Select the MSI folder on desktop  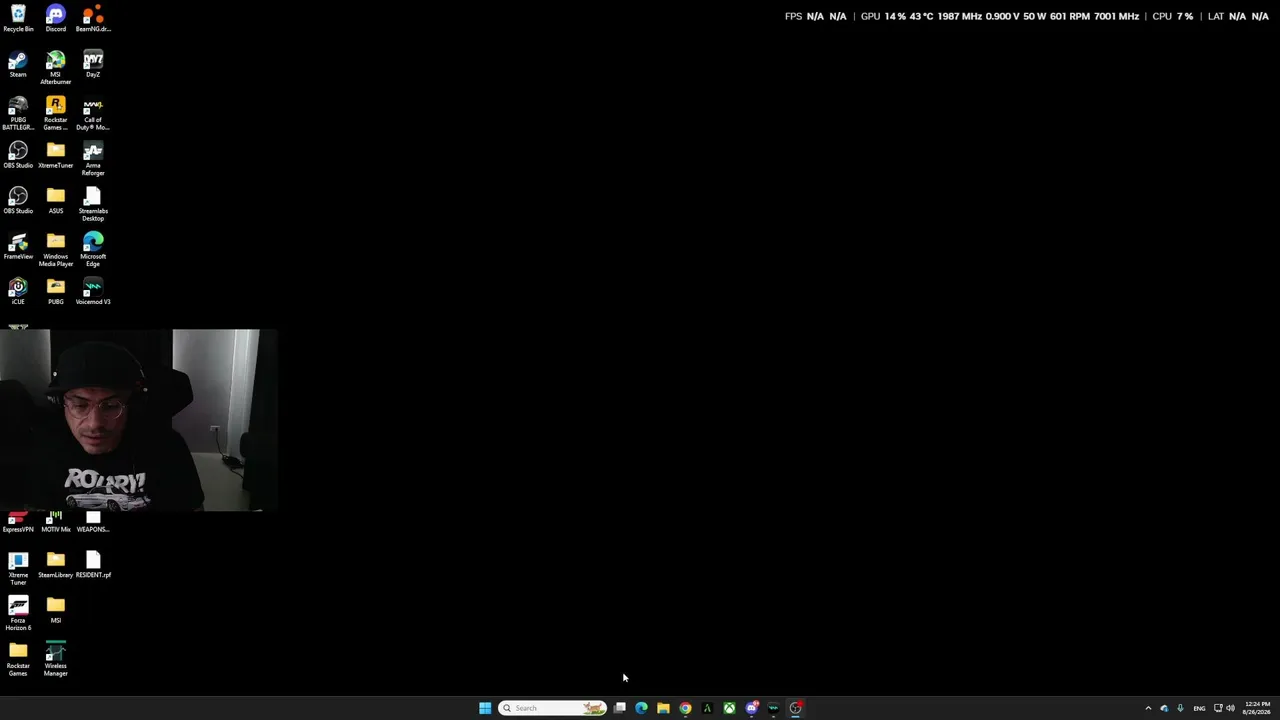(x=56, y=610)
